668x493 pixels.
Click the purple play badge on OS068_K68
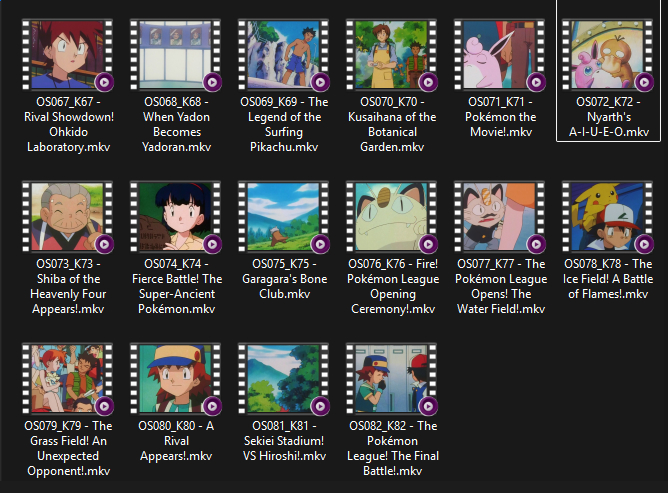pos(212,82)
